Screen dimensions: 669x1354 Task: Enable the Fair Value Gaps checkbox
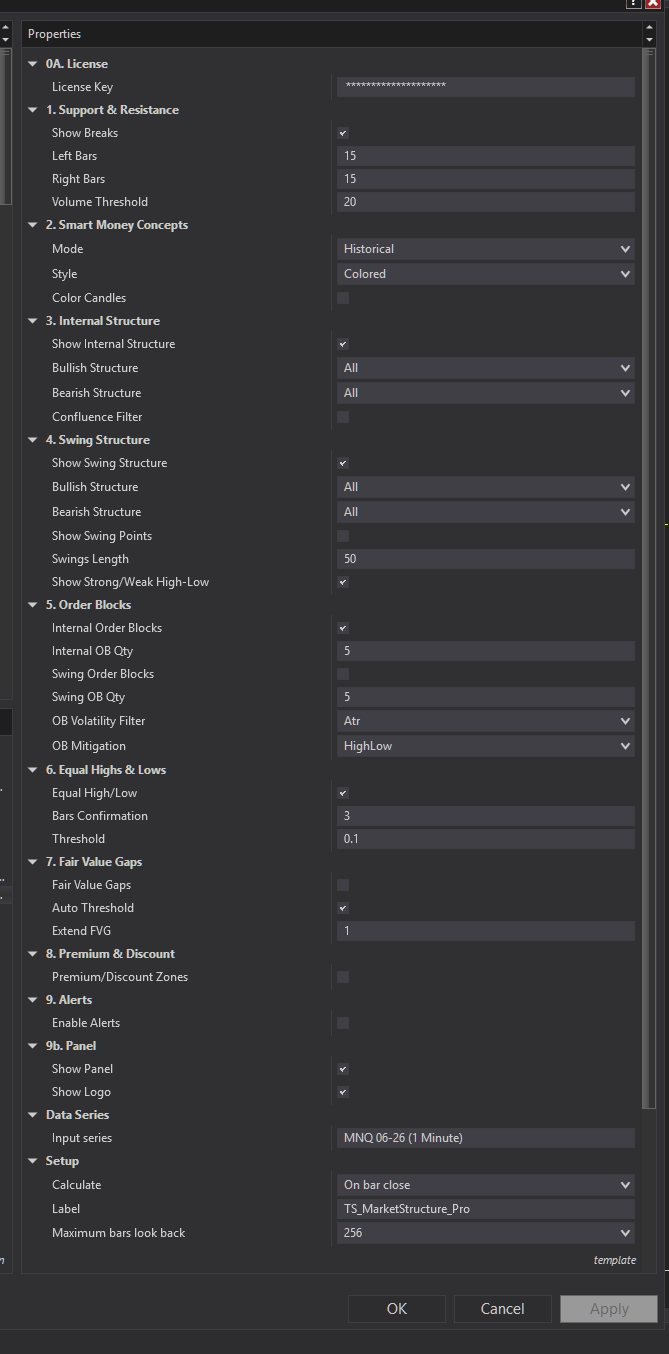pyautogui.click(x=343, y=885)
